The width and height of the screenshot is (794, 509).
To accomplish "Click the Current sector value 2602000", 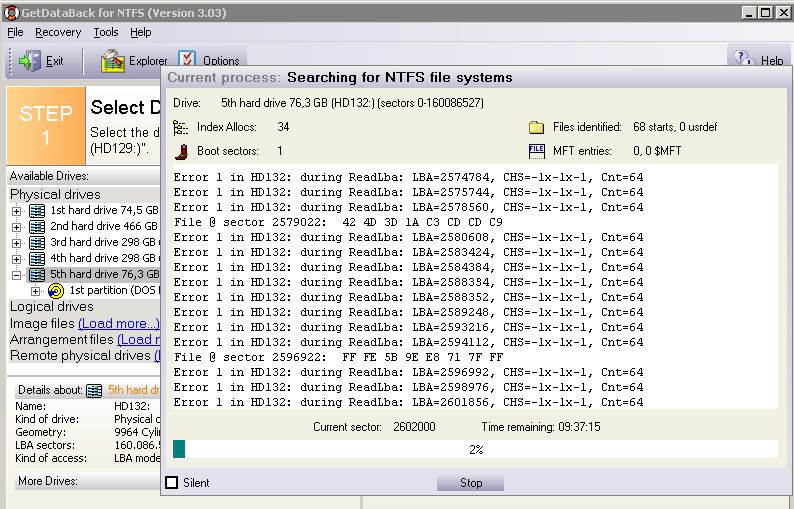I will point(414,427).
